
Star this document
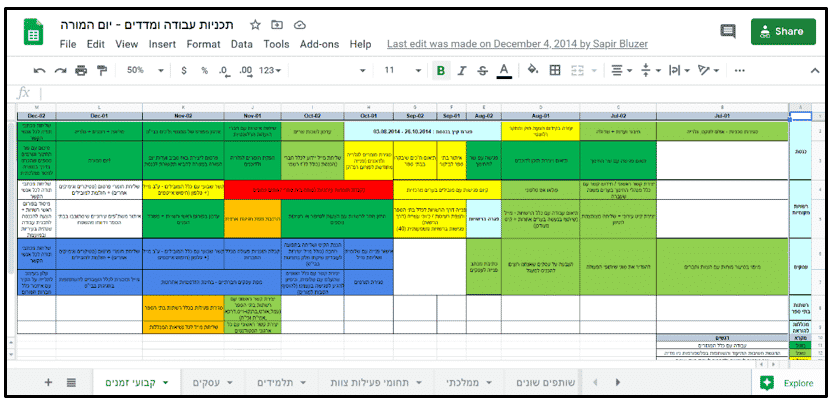click(x=255, y=25)
